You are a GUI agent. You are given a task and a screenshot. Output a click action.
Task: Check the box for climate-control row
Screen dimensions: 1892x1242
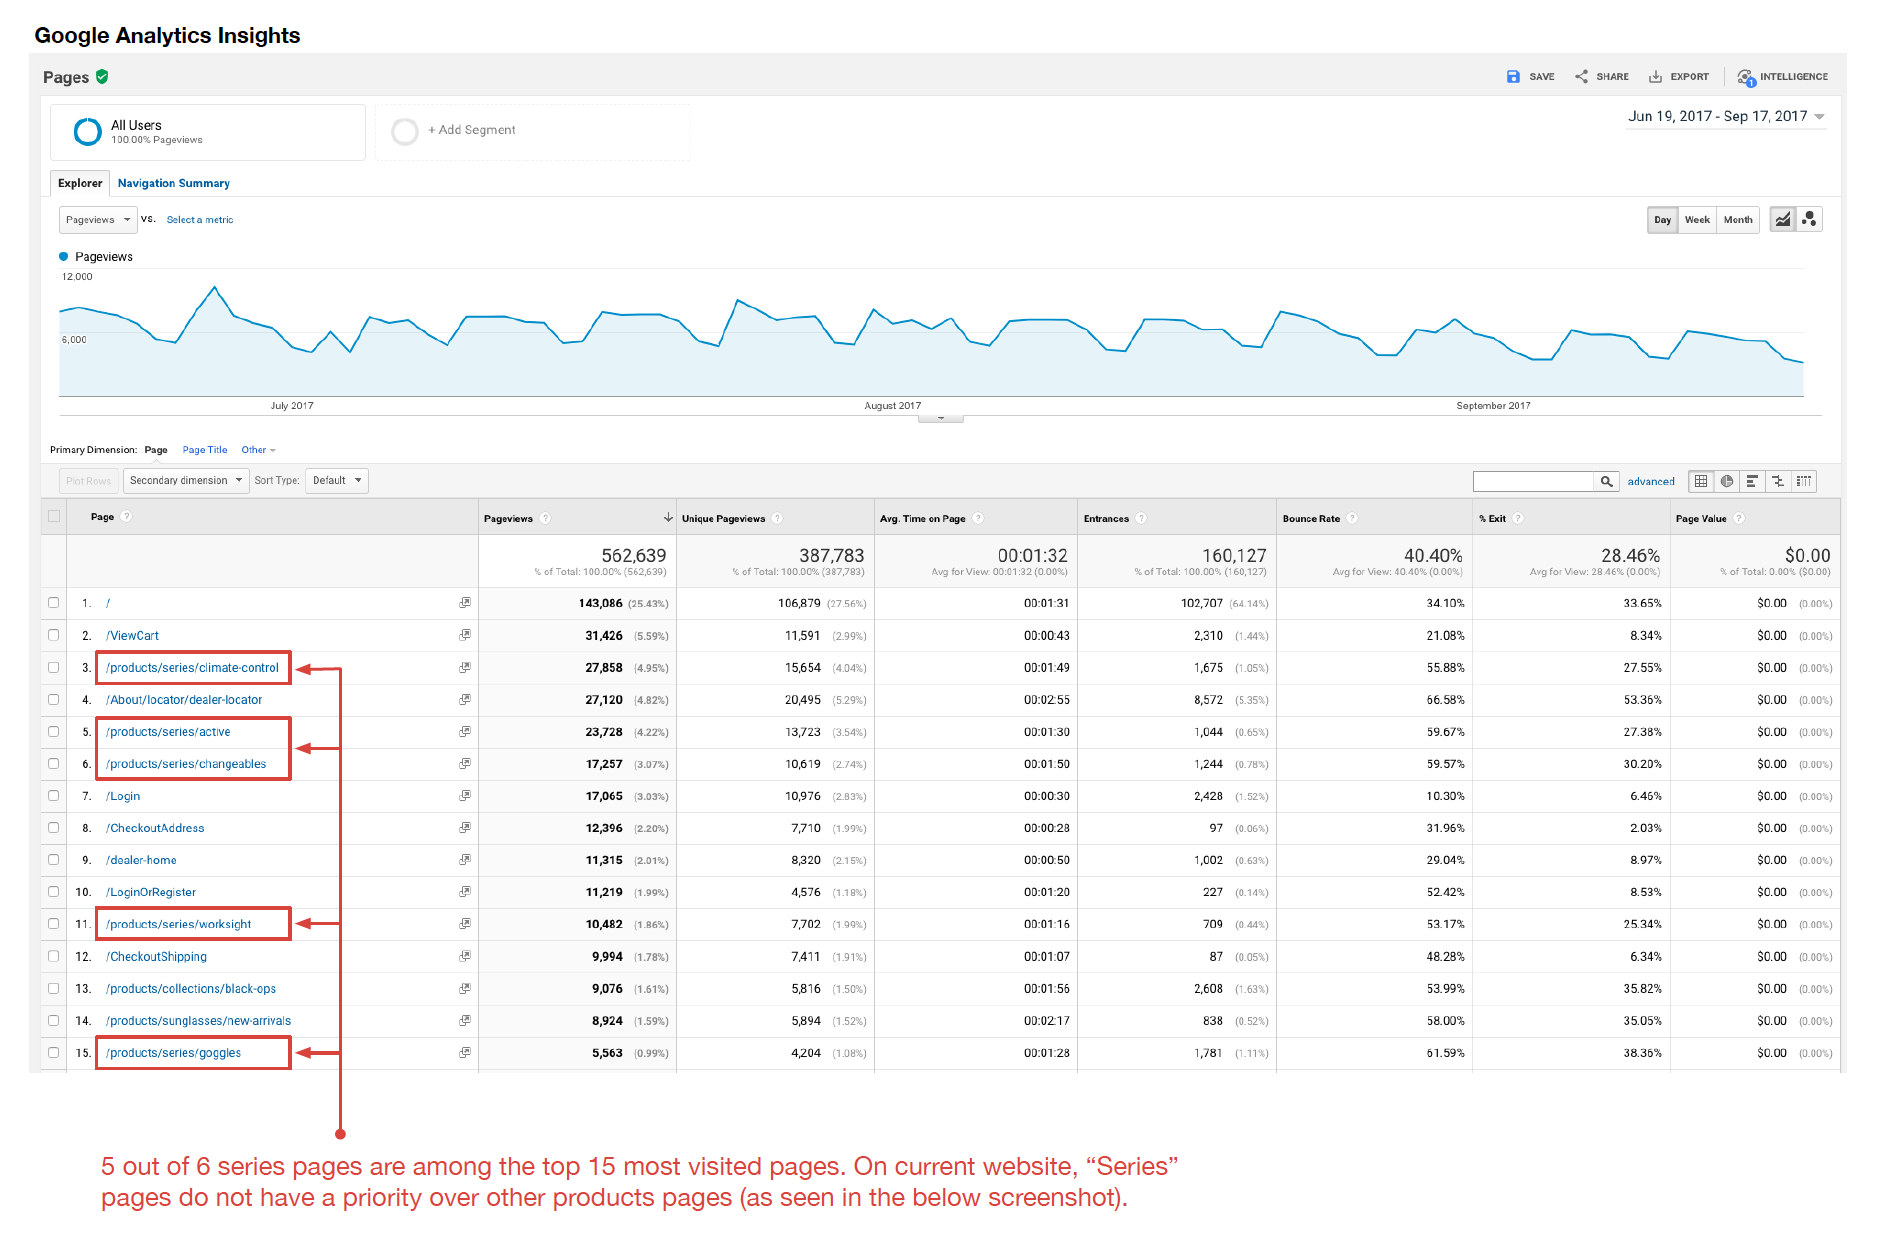(x=54, y=667)
